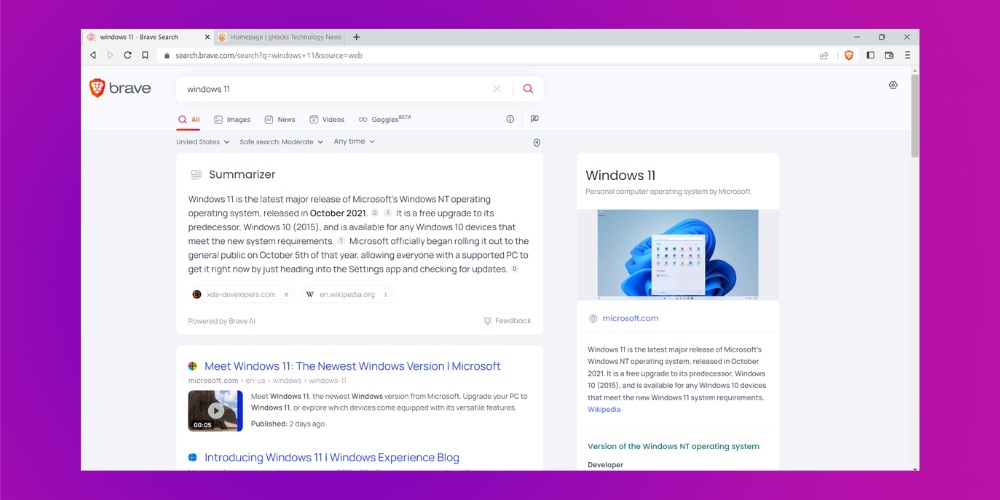The width and height of the screenshot is (1000, 500).
Task: Click the share icon in the address bar
Action: point(824,55)
